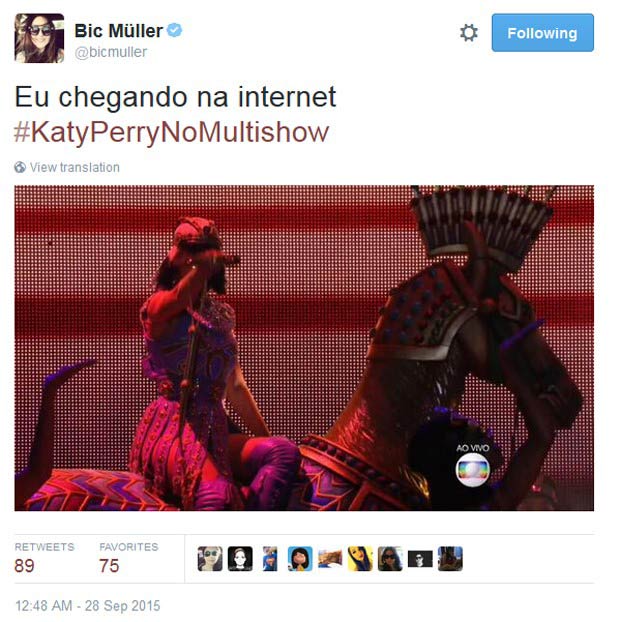Click the tweet text Eu chegando na internet
620x622 pixels.
175,97
